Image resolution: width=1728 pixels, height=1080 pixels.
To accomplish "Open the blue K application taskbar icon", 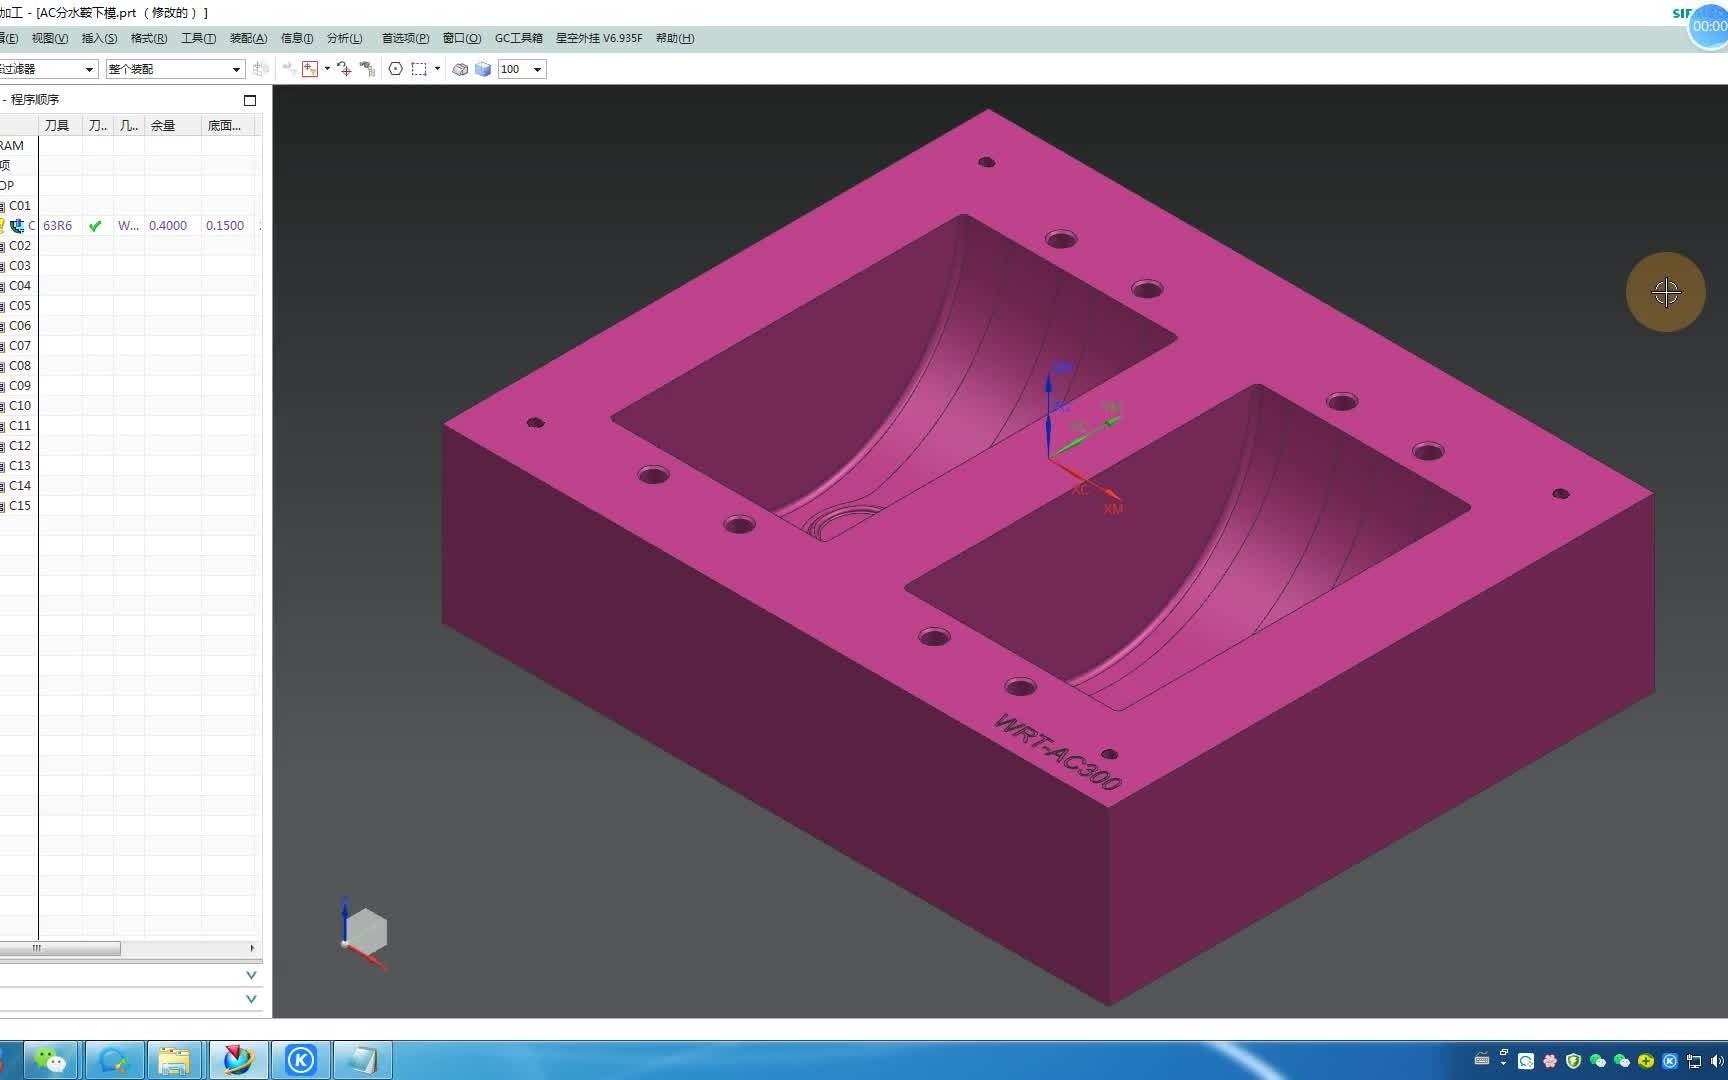I will click(x=301, y=1060).
